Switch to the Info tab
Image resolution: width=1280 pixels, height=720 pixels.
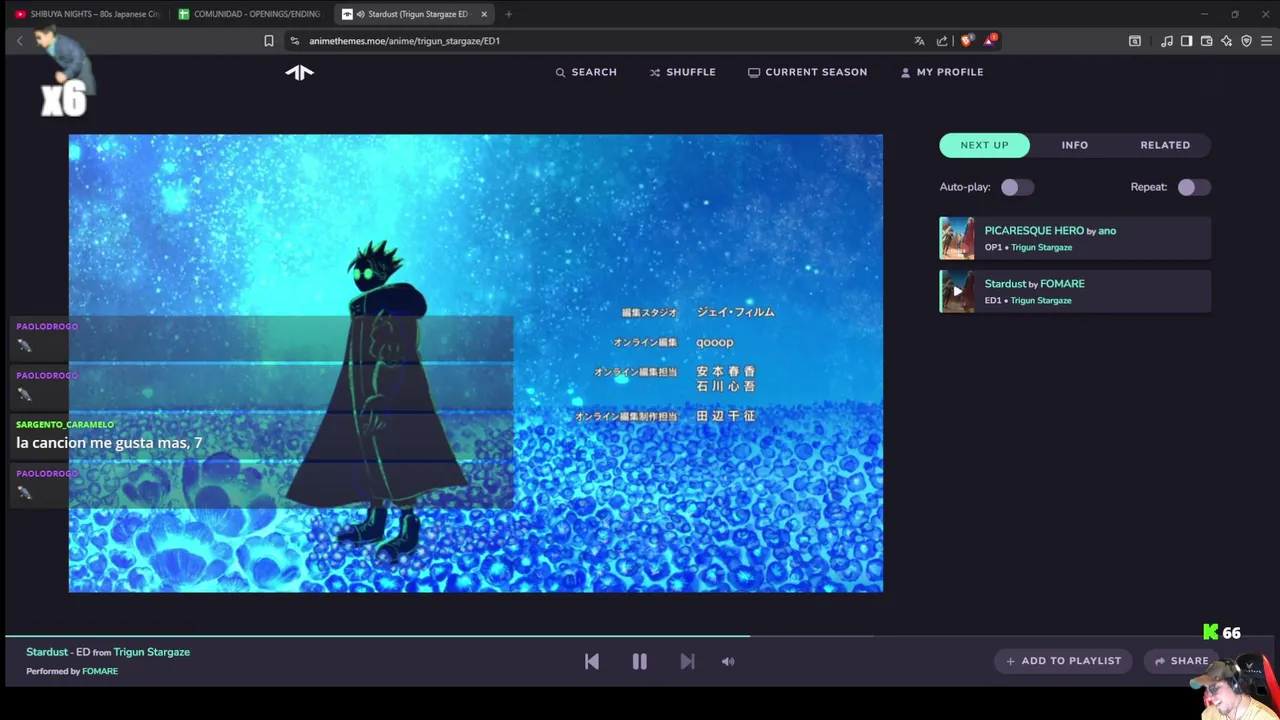tap(1075, 145)
